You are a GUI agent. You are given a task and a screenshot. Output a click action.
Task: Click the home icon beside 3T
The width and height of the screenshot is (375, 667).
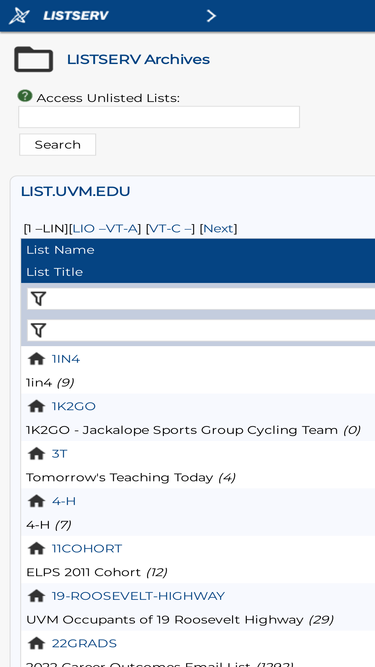coord(37,454)
